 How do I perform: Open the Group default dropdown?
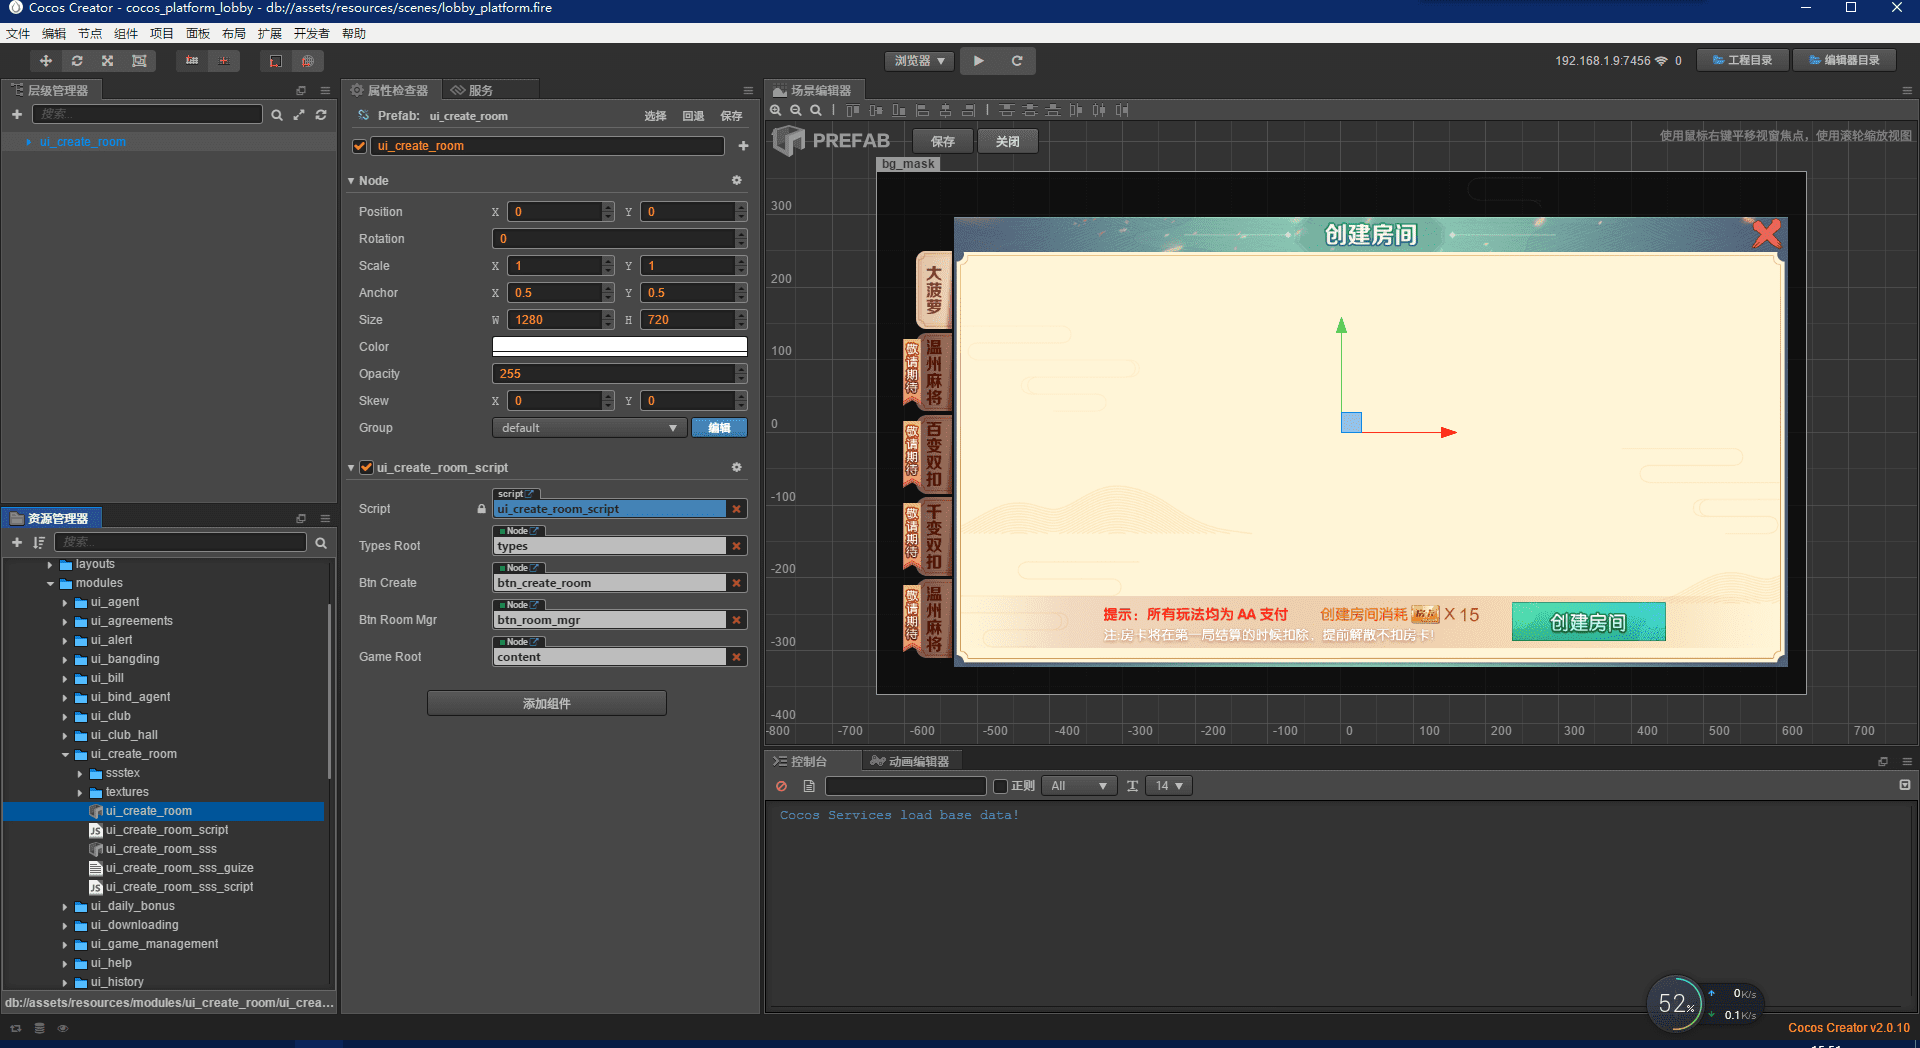tap(589, 428)
